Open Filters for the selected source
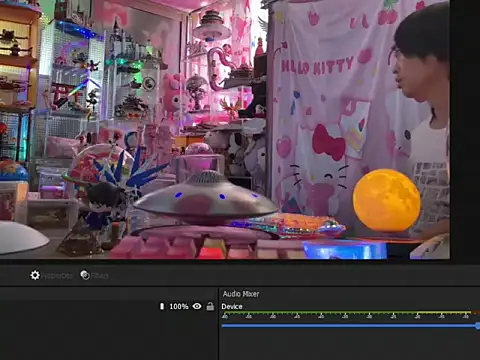Image resolution: width=480 pixels, height=360 pixels. click(x=94, y=275)
